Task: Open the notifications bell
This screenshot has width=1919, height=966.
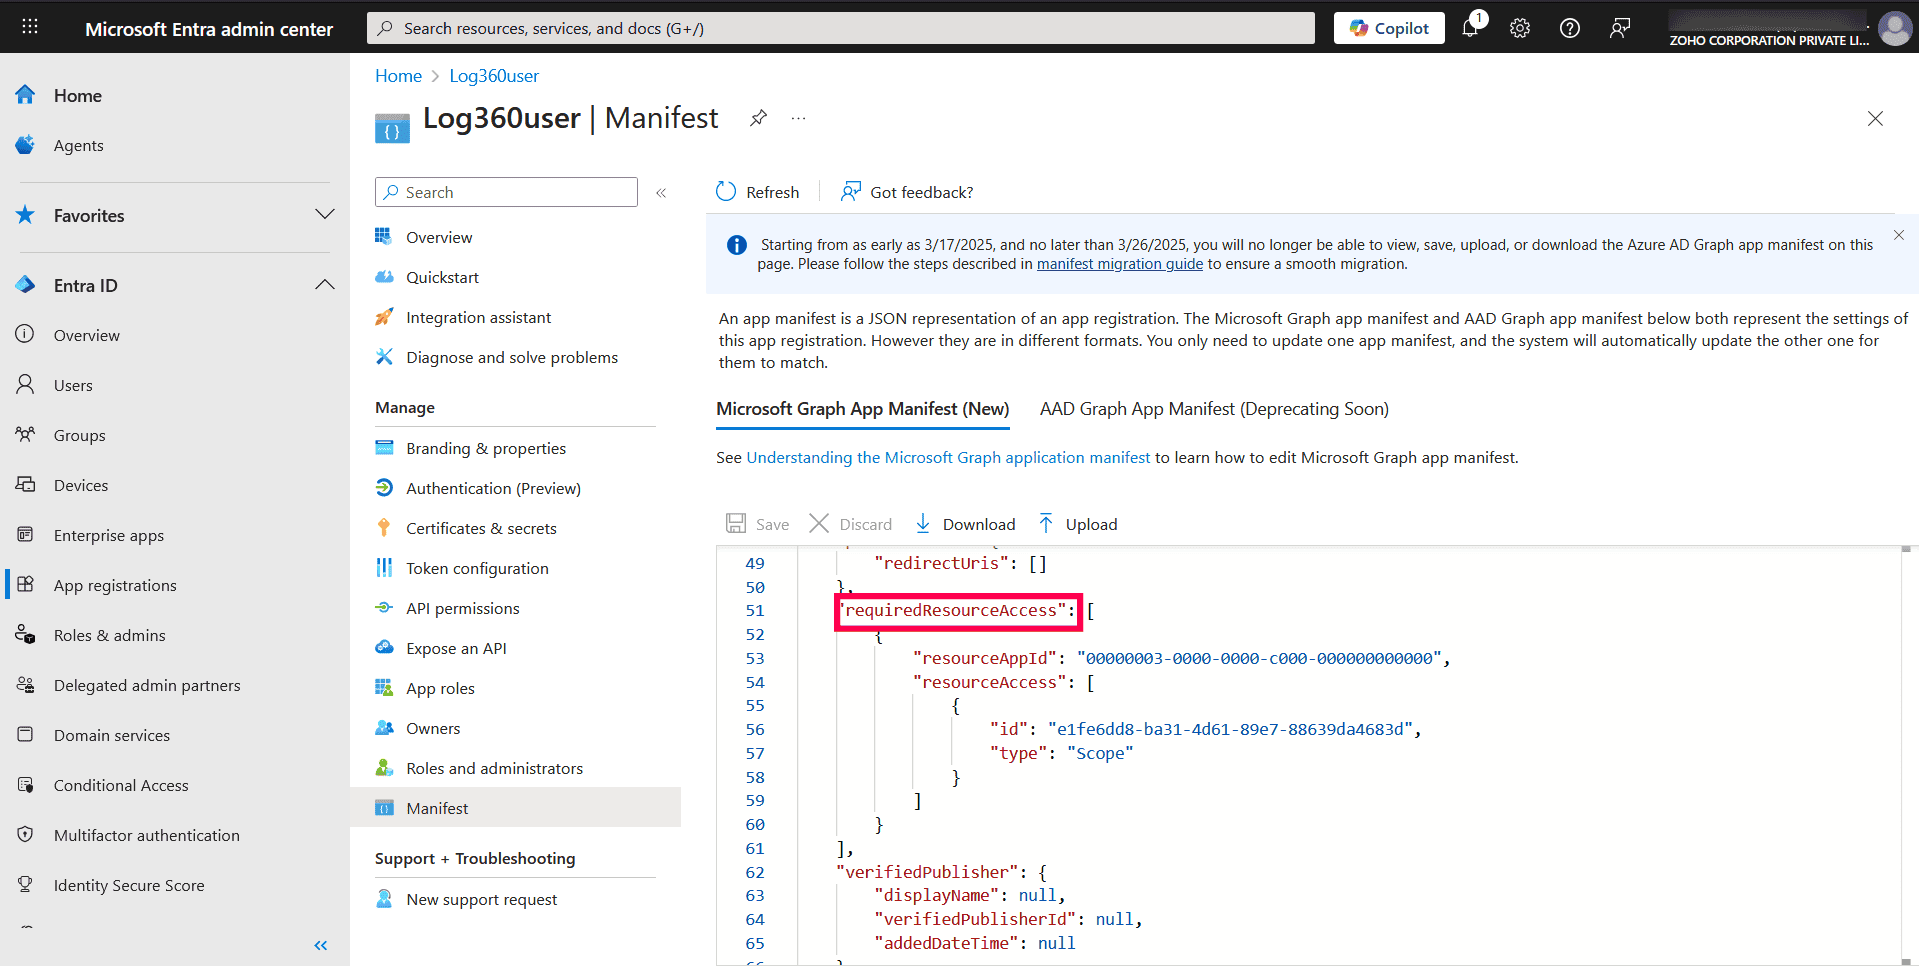Action: [1470, 27]
